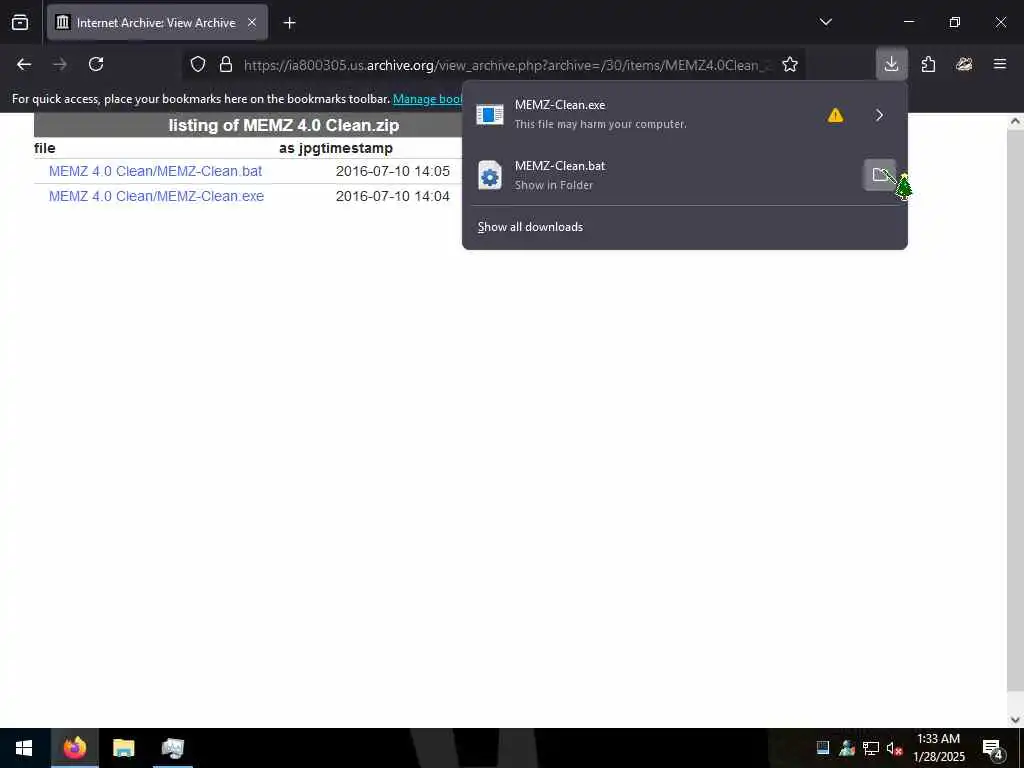The height and width of the screenshot is (768, 1024).
Task: Click the tray icon beside the network icon
Action: (847, 748)
